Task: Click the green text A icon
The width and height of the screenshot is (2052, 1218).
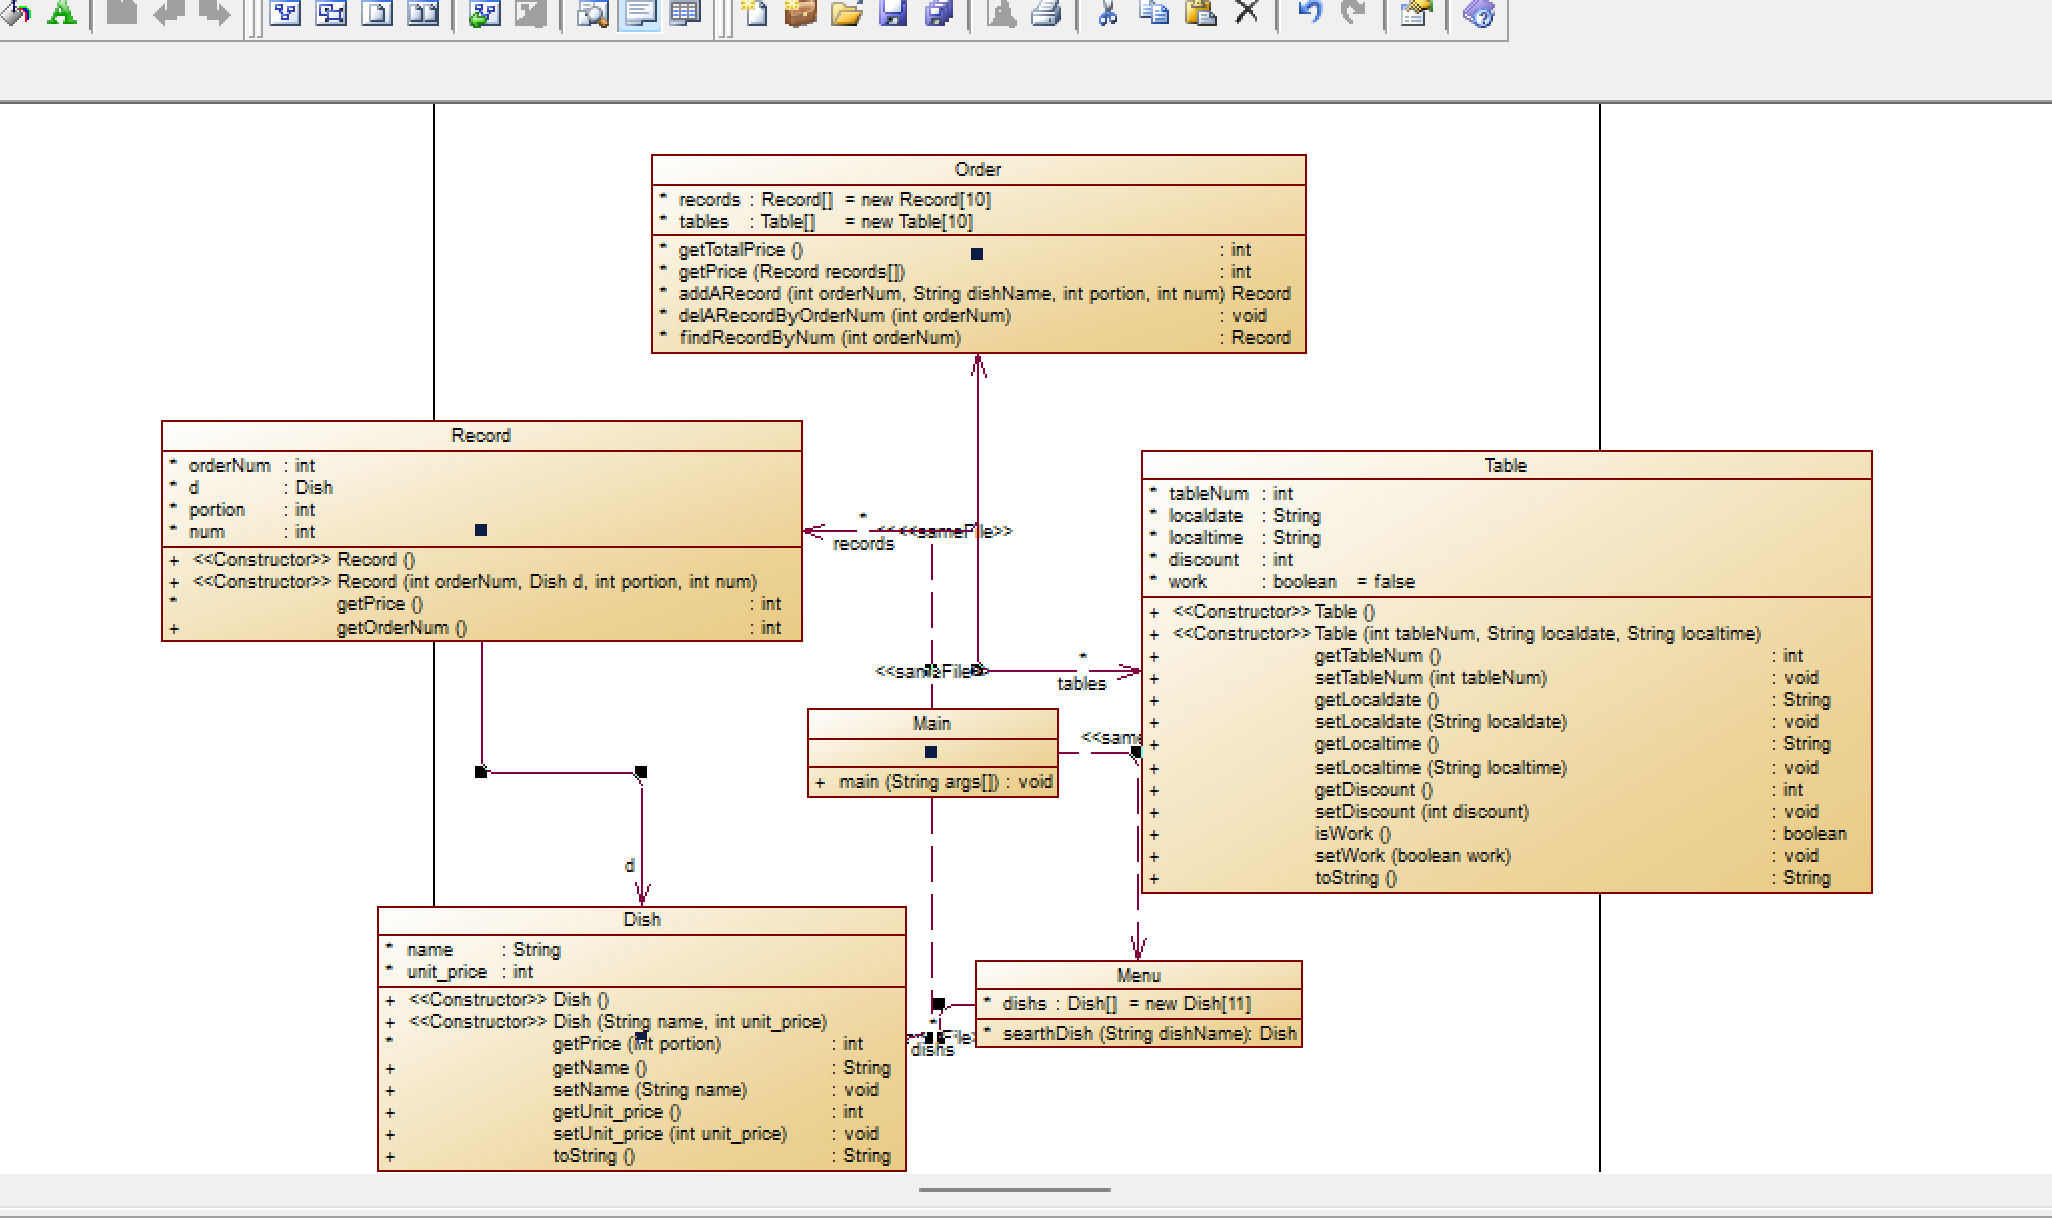Action: 62,13
